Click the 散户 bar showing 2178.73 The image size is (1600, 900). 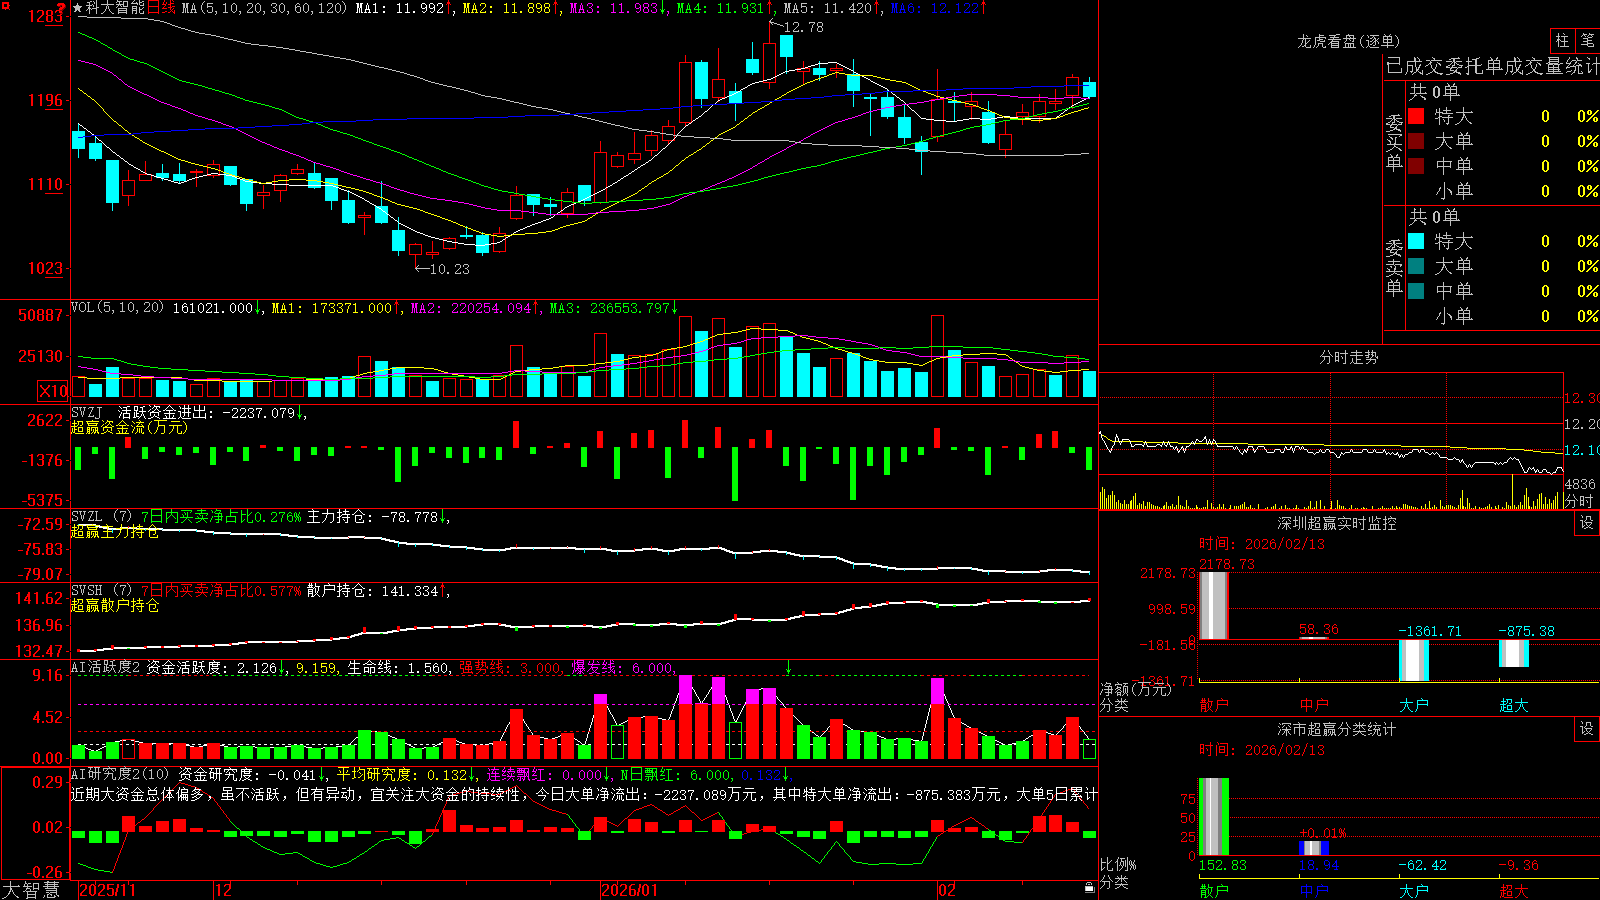1214,605
